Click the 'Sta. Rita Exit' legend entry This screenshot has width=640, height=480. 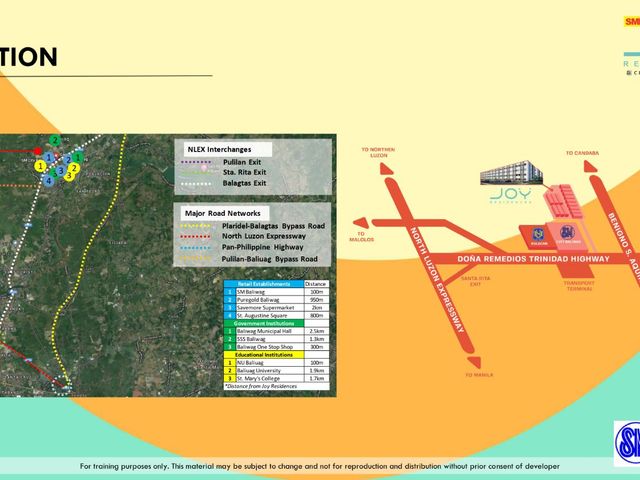coord(244,172)
